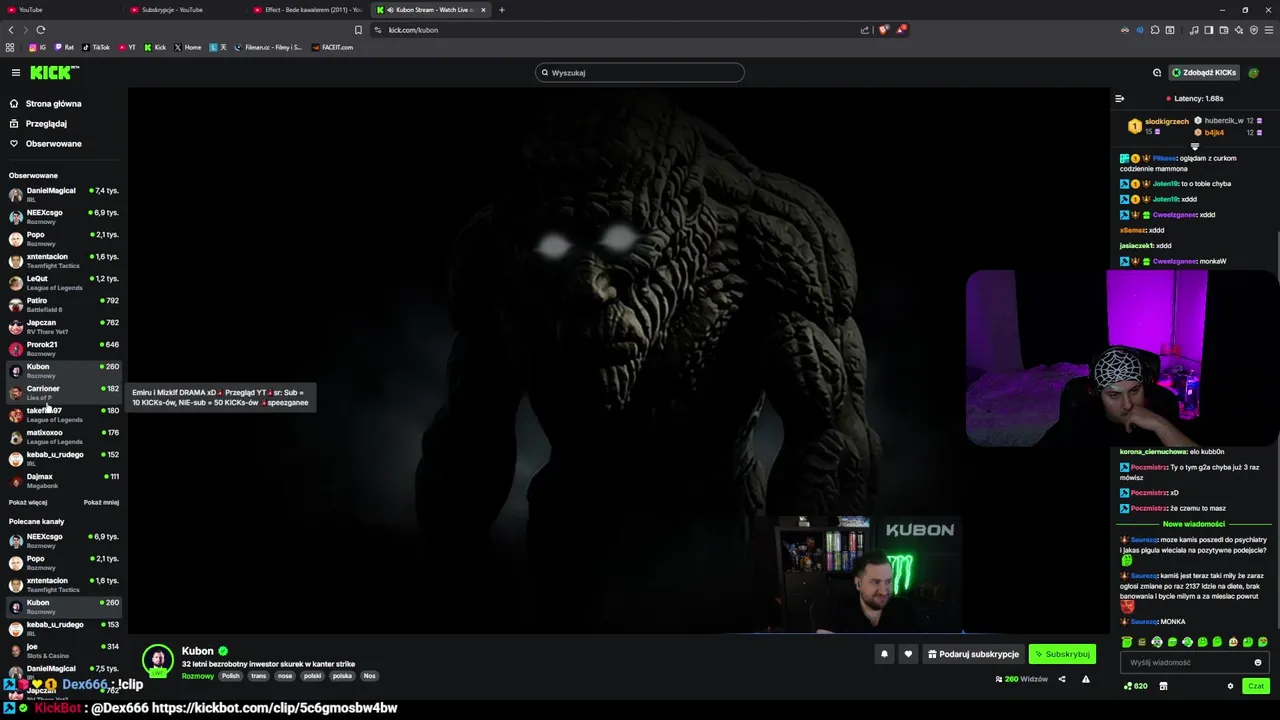The width and height of the screenshot is (1280, 720).
Task: Click the heart follow icon
Action: click(908, 654)
